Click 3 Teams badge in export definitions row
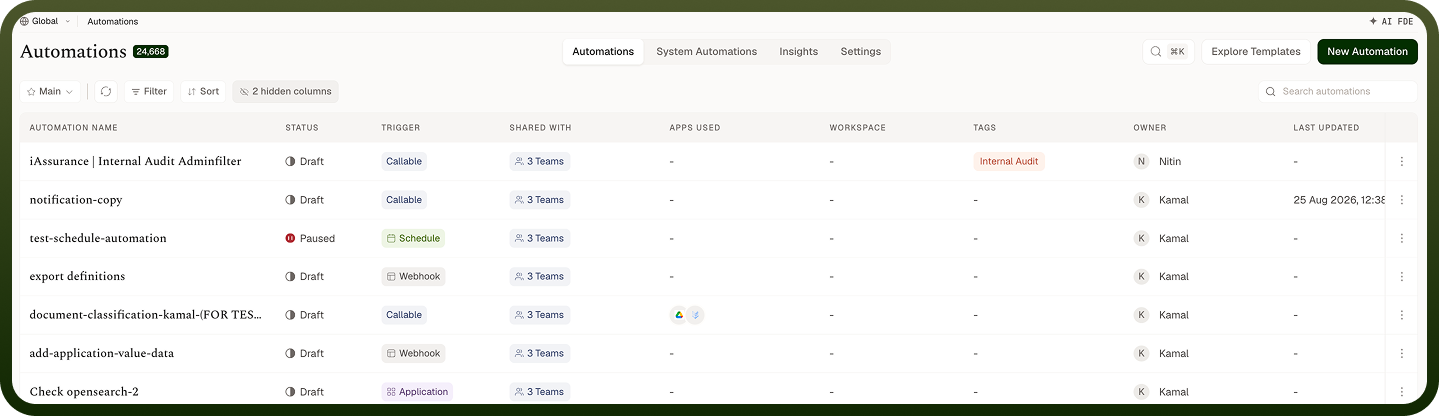1439x416 pixels. point(539,276)
